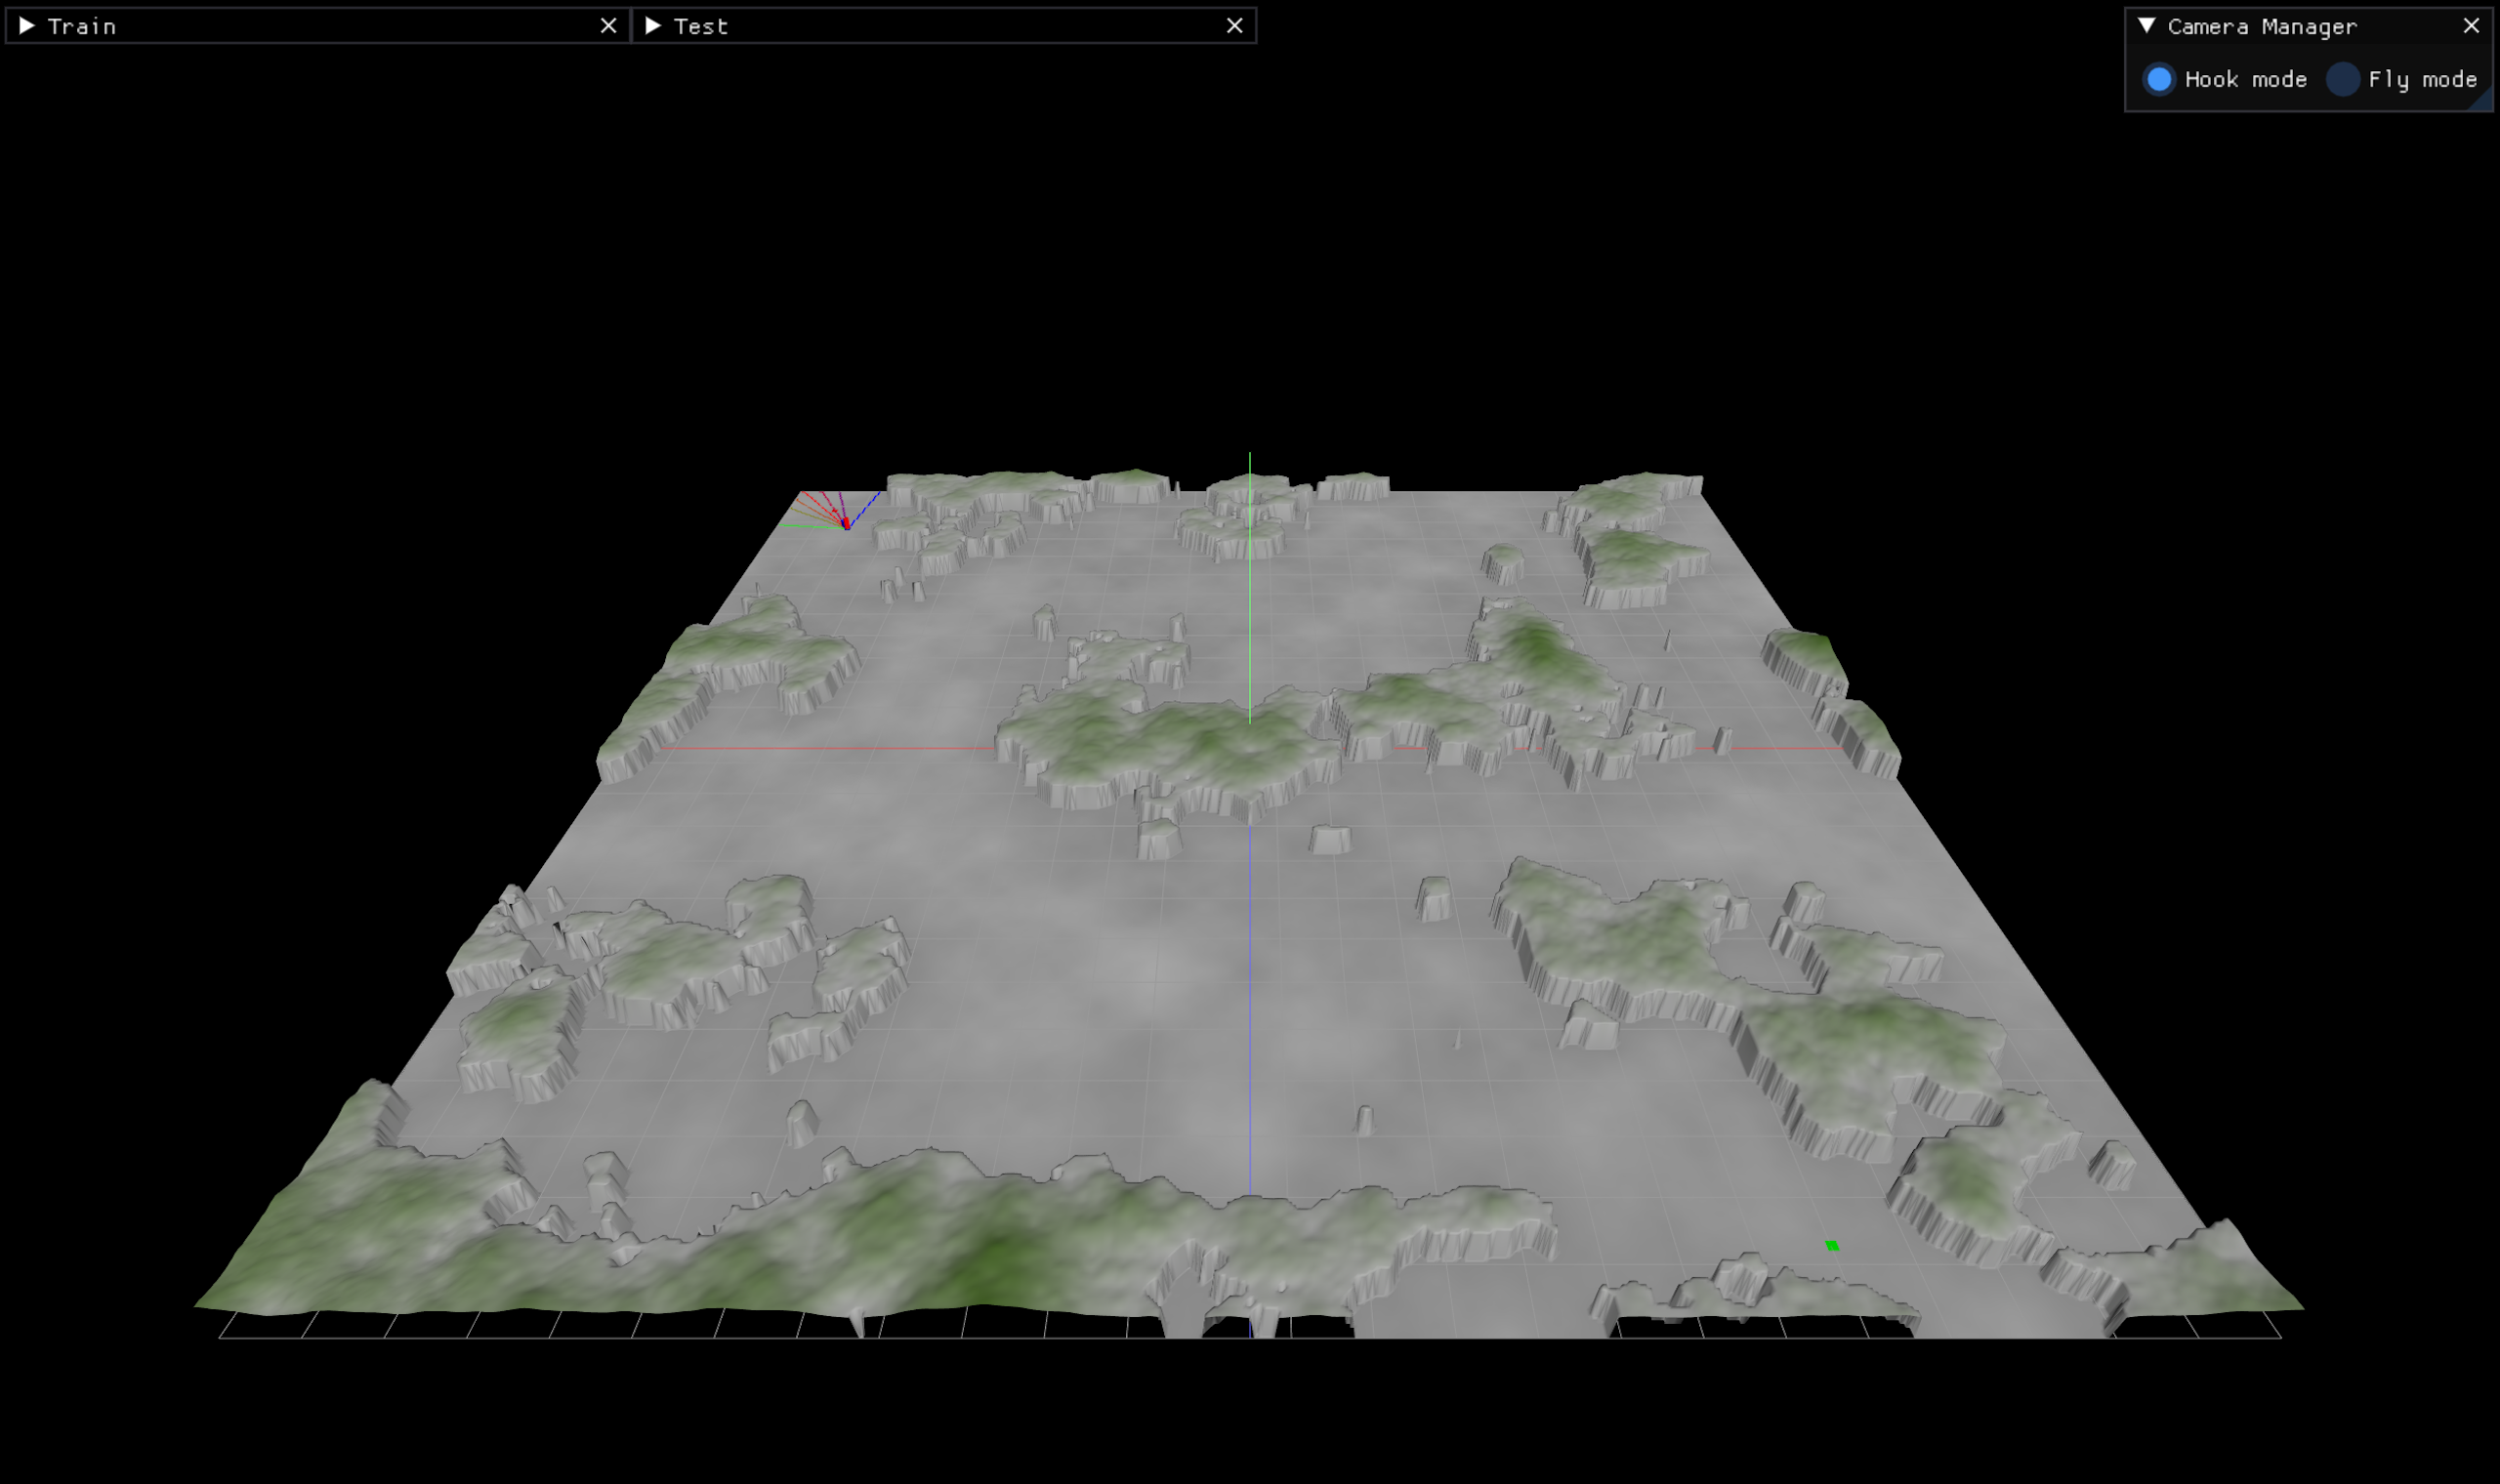
Task: Click the red agent marker with sensor rays
Action: [846, 523]
